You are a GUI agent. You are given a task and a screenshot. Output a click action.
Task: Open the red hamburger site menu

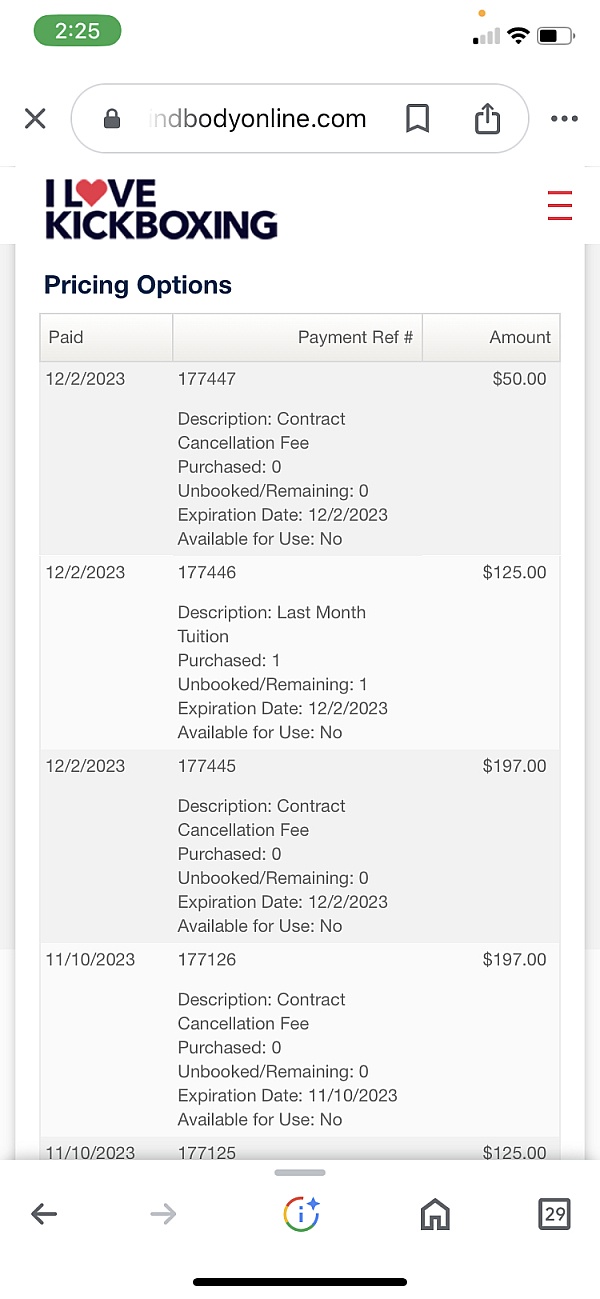(560, 204)
